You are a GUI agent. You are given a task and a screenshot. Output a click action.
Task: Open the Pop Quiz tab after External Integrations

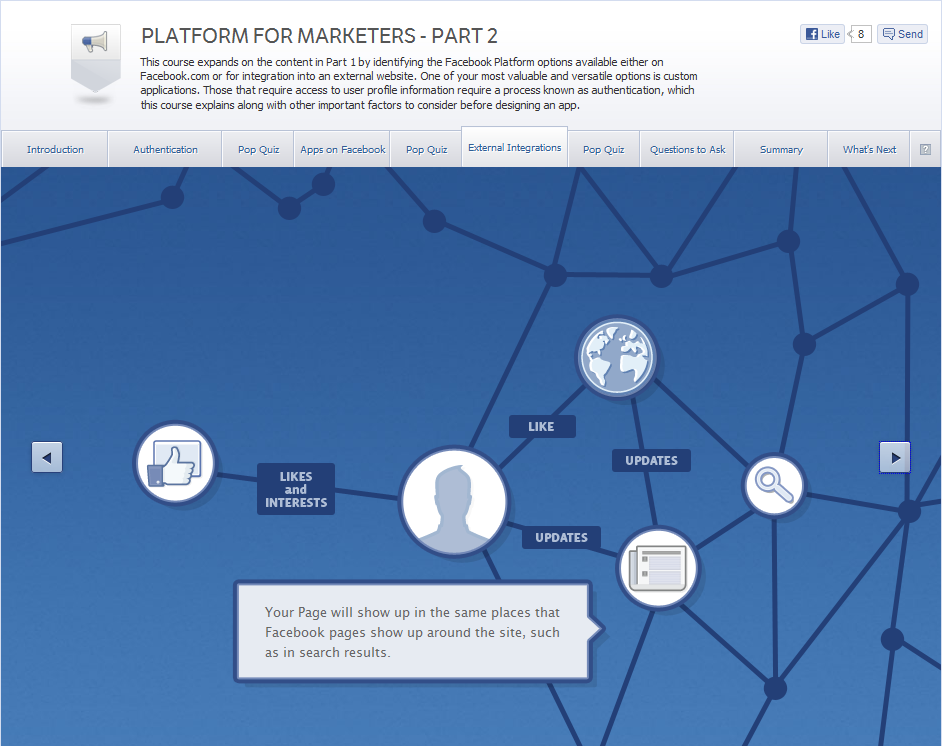(x=603, y=149)
